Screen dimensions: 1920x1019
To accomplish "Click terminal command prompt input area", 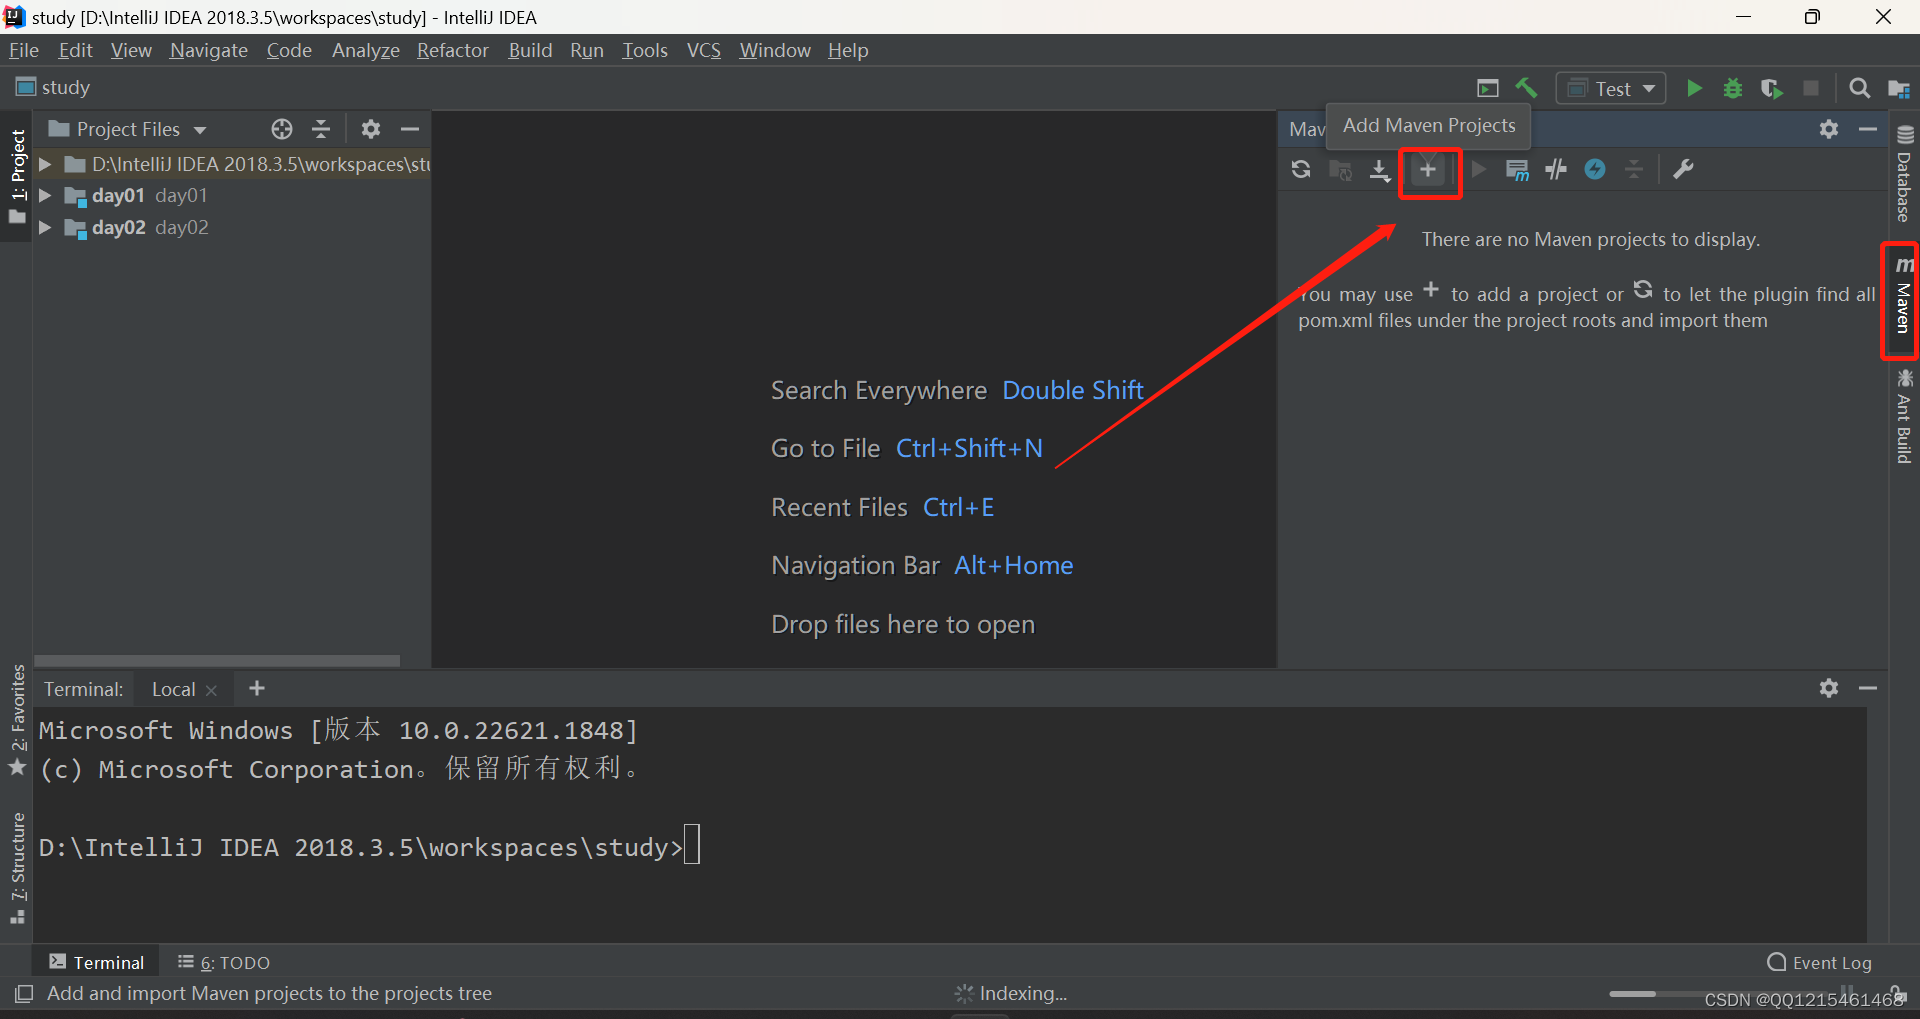I will pos(692,845).
